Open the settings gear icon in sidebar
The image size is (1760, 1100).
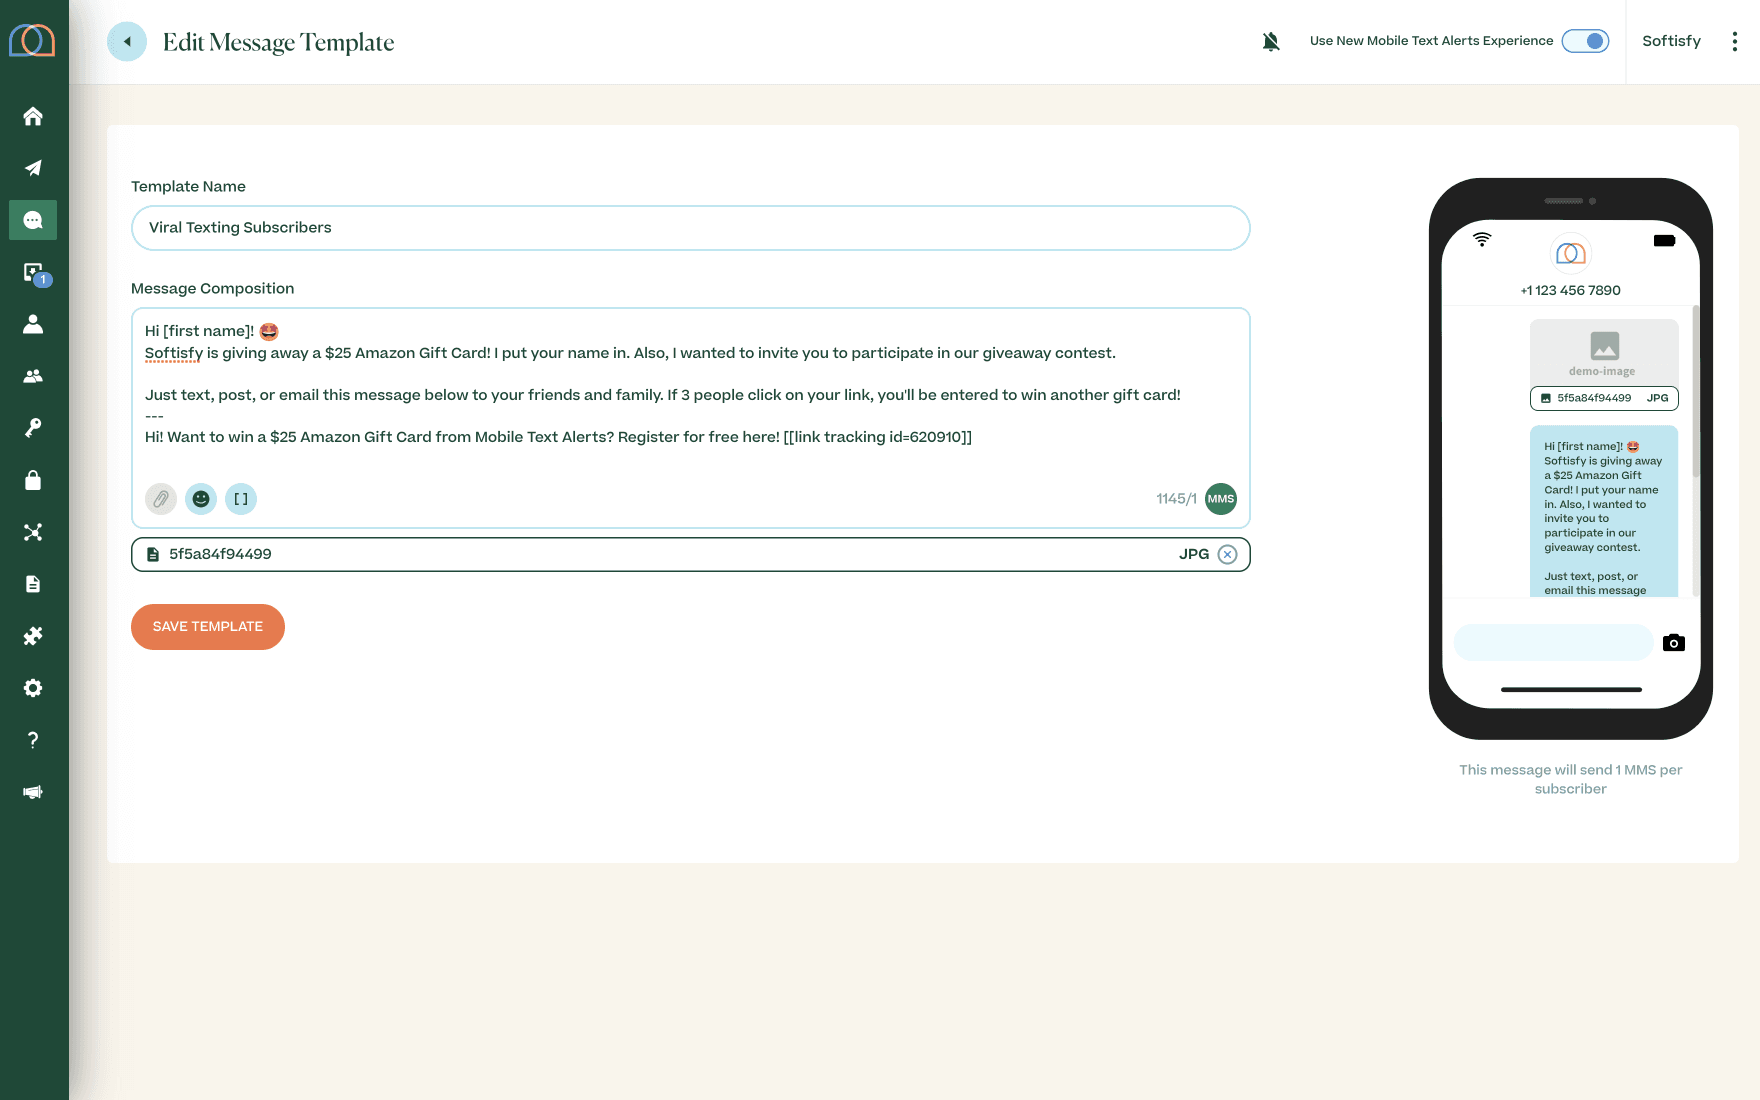33,688
